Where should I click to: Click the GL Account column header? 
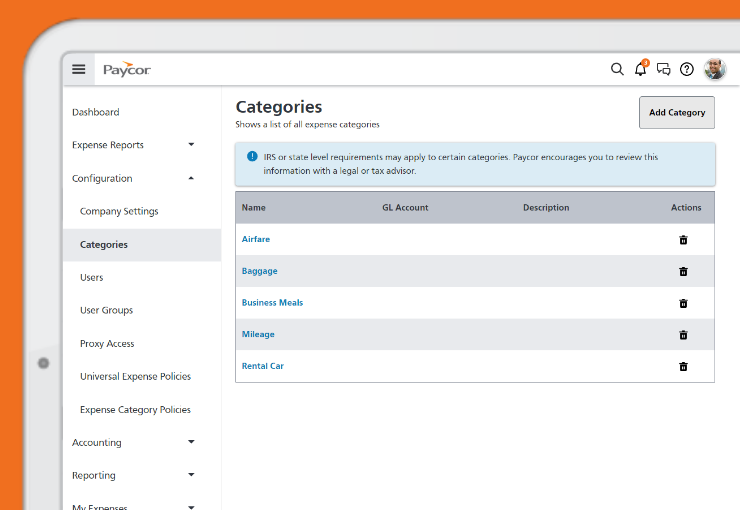405,208
